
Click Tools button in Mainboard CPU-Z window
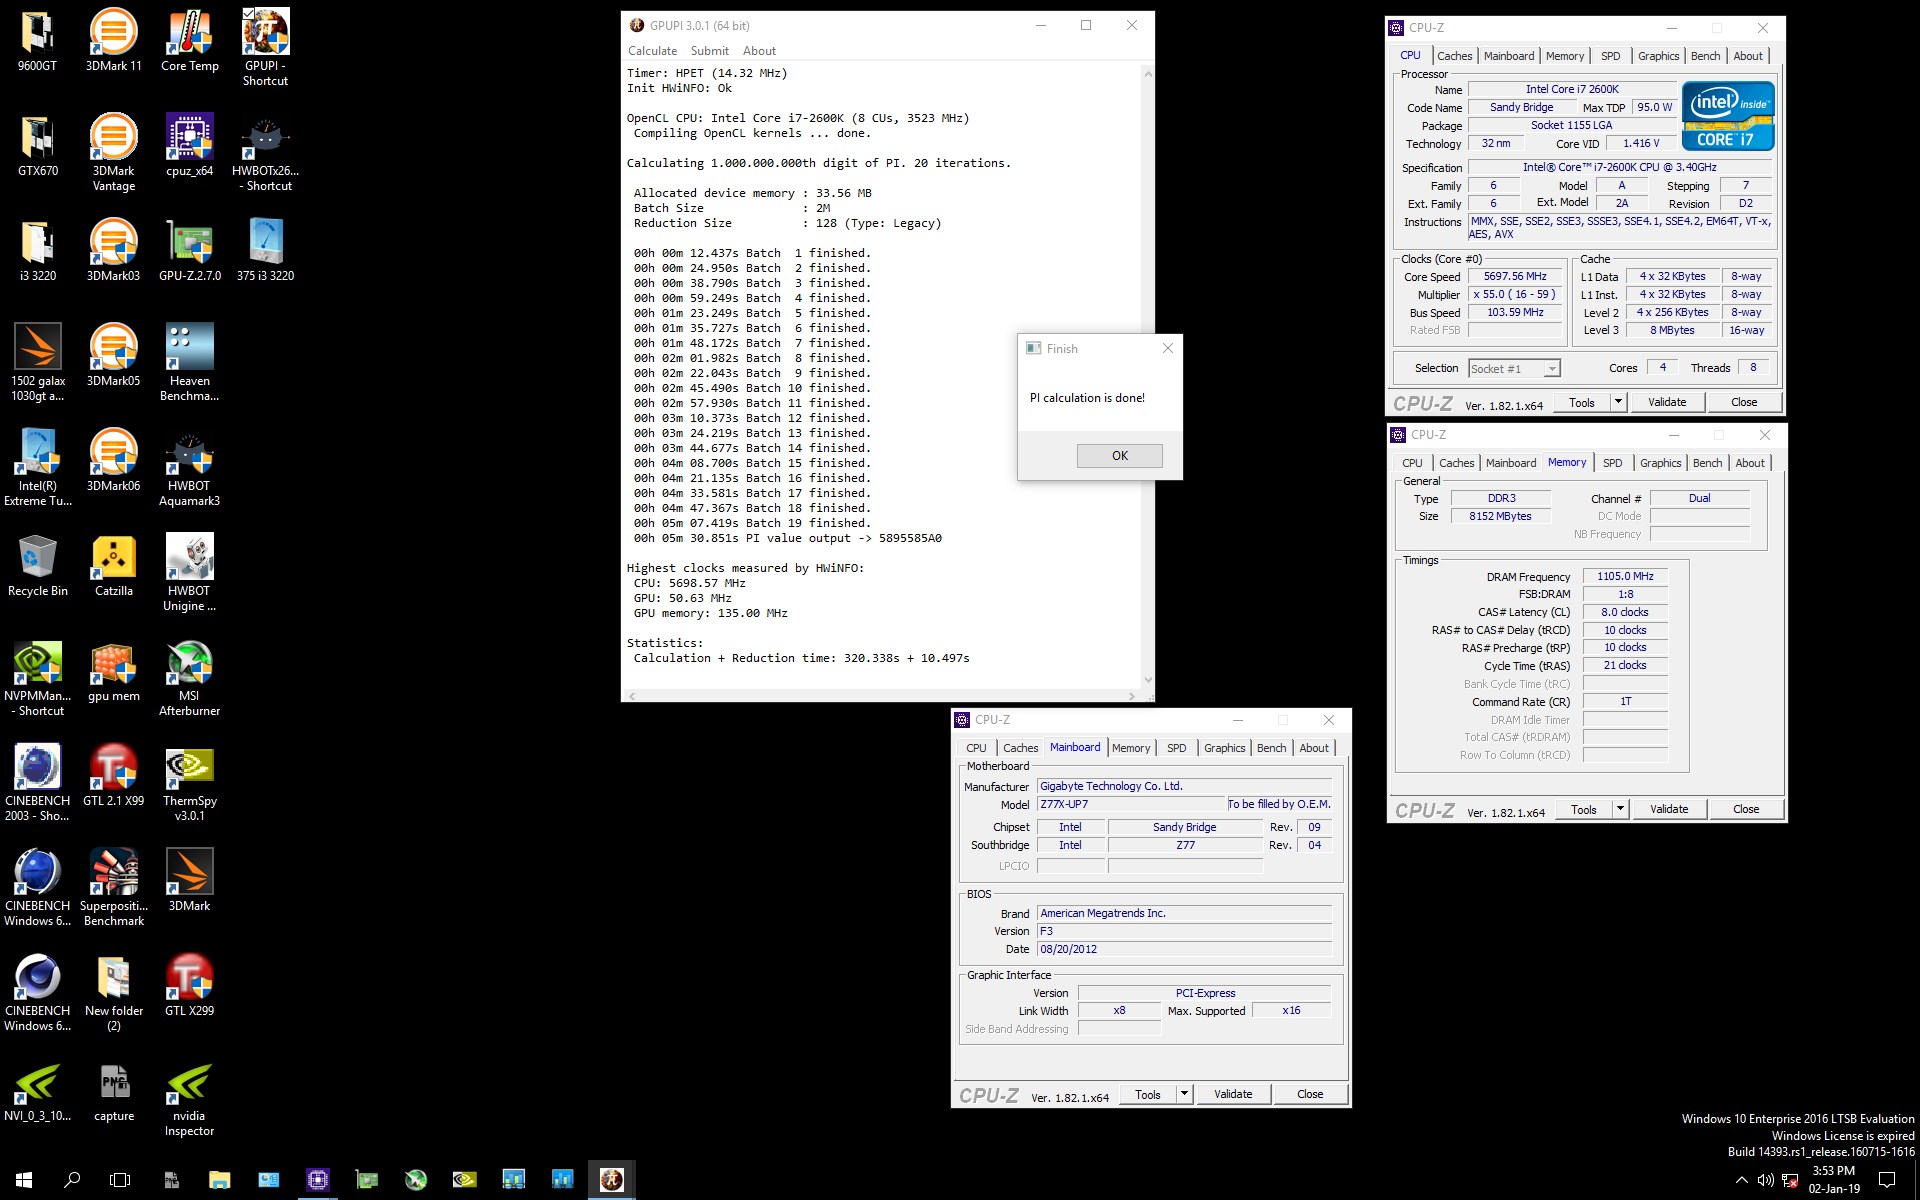point(1147,1094)
